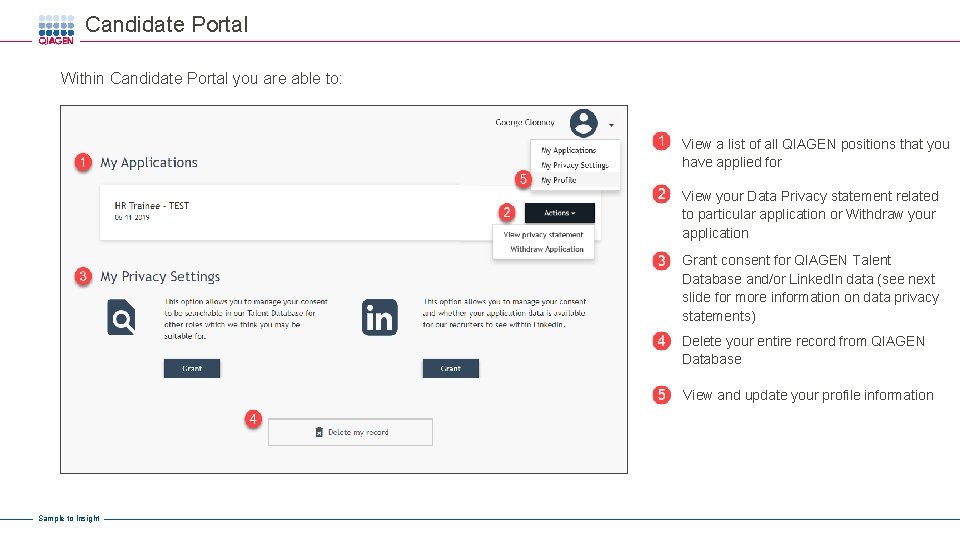Open the HR Trainee - TEST application entry

tap(152, 206)
